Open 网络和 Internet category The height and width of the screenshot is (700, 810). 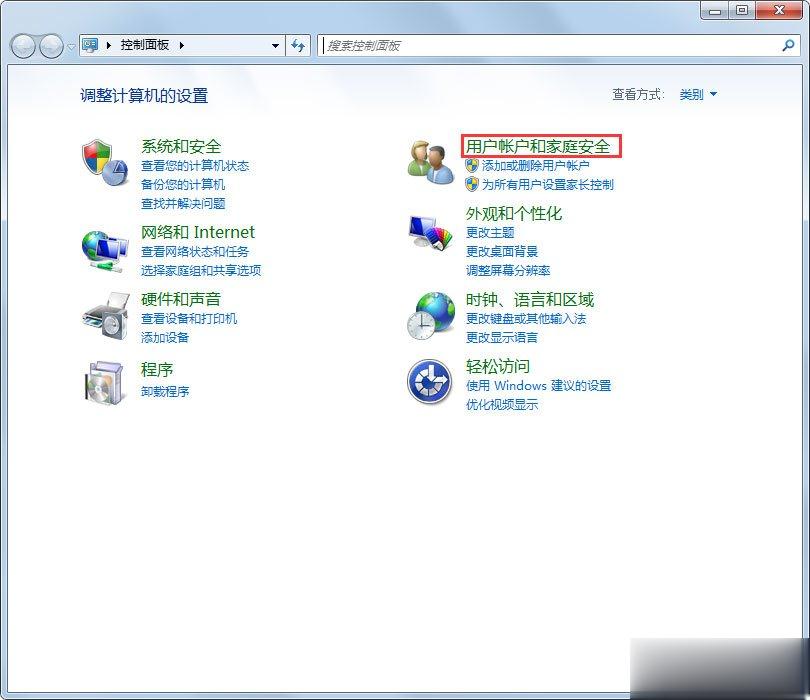click(198, 232)
